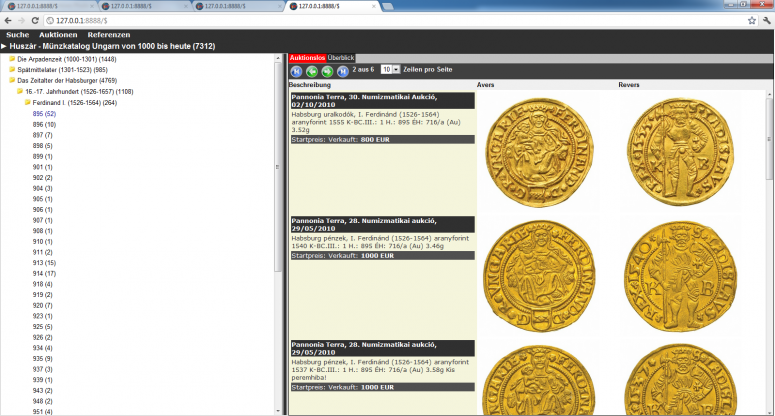View revers image of the 1540 coin
The height and width of the screenshot is (416, 775).
(681, 276)
